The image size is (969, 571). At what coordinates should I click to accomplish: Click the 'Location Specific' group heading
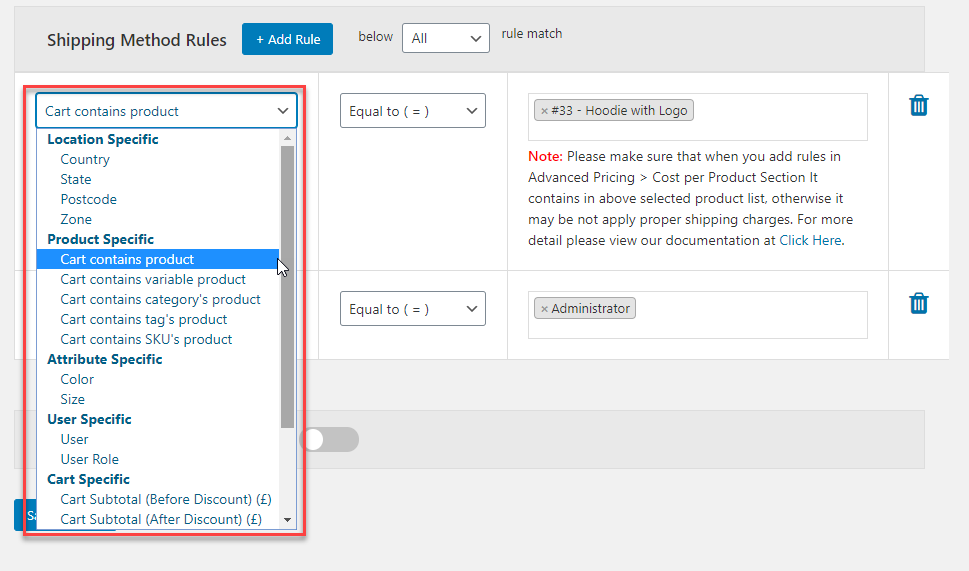103,139
